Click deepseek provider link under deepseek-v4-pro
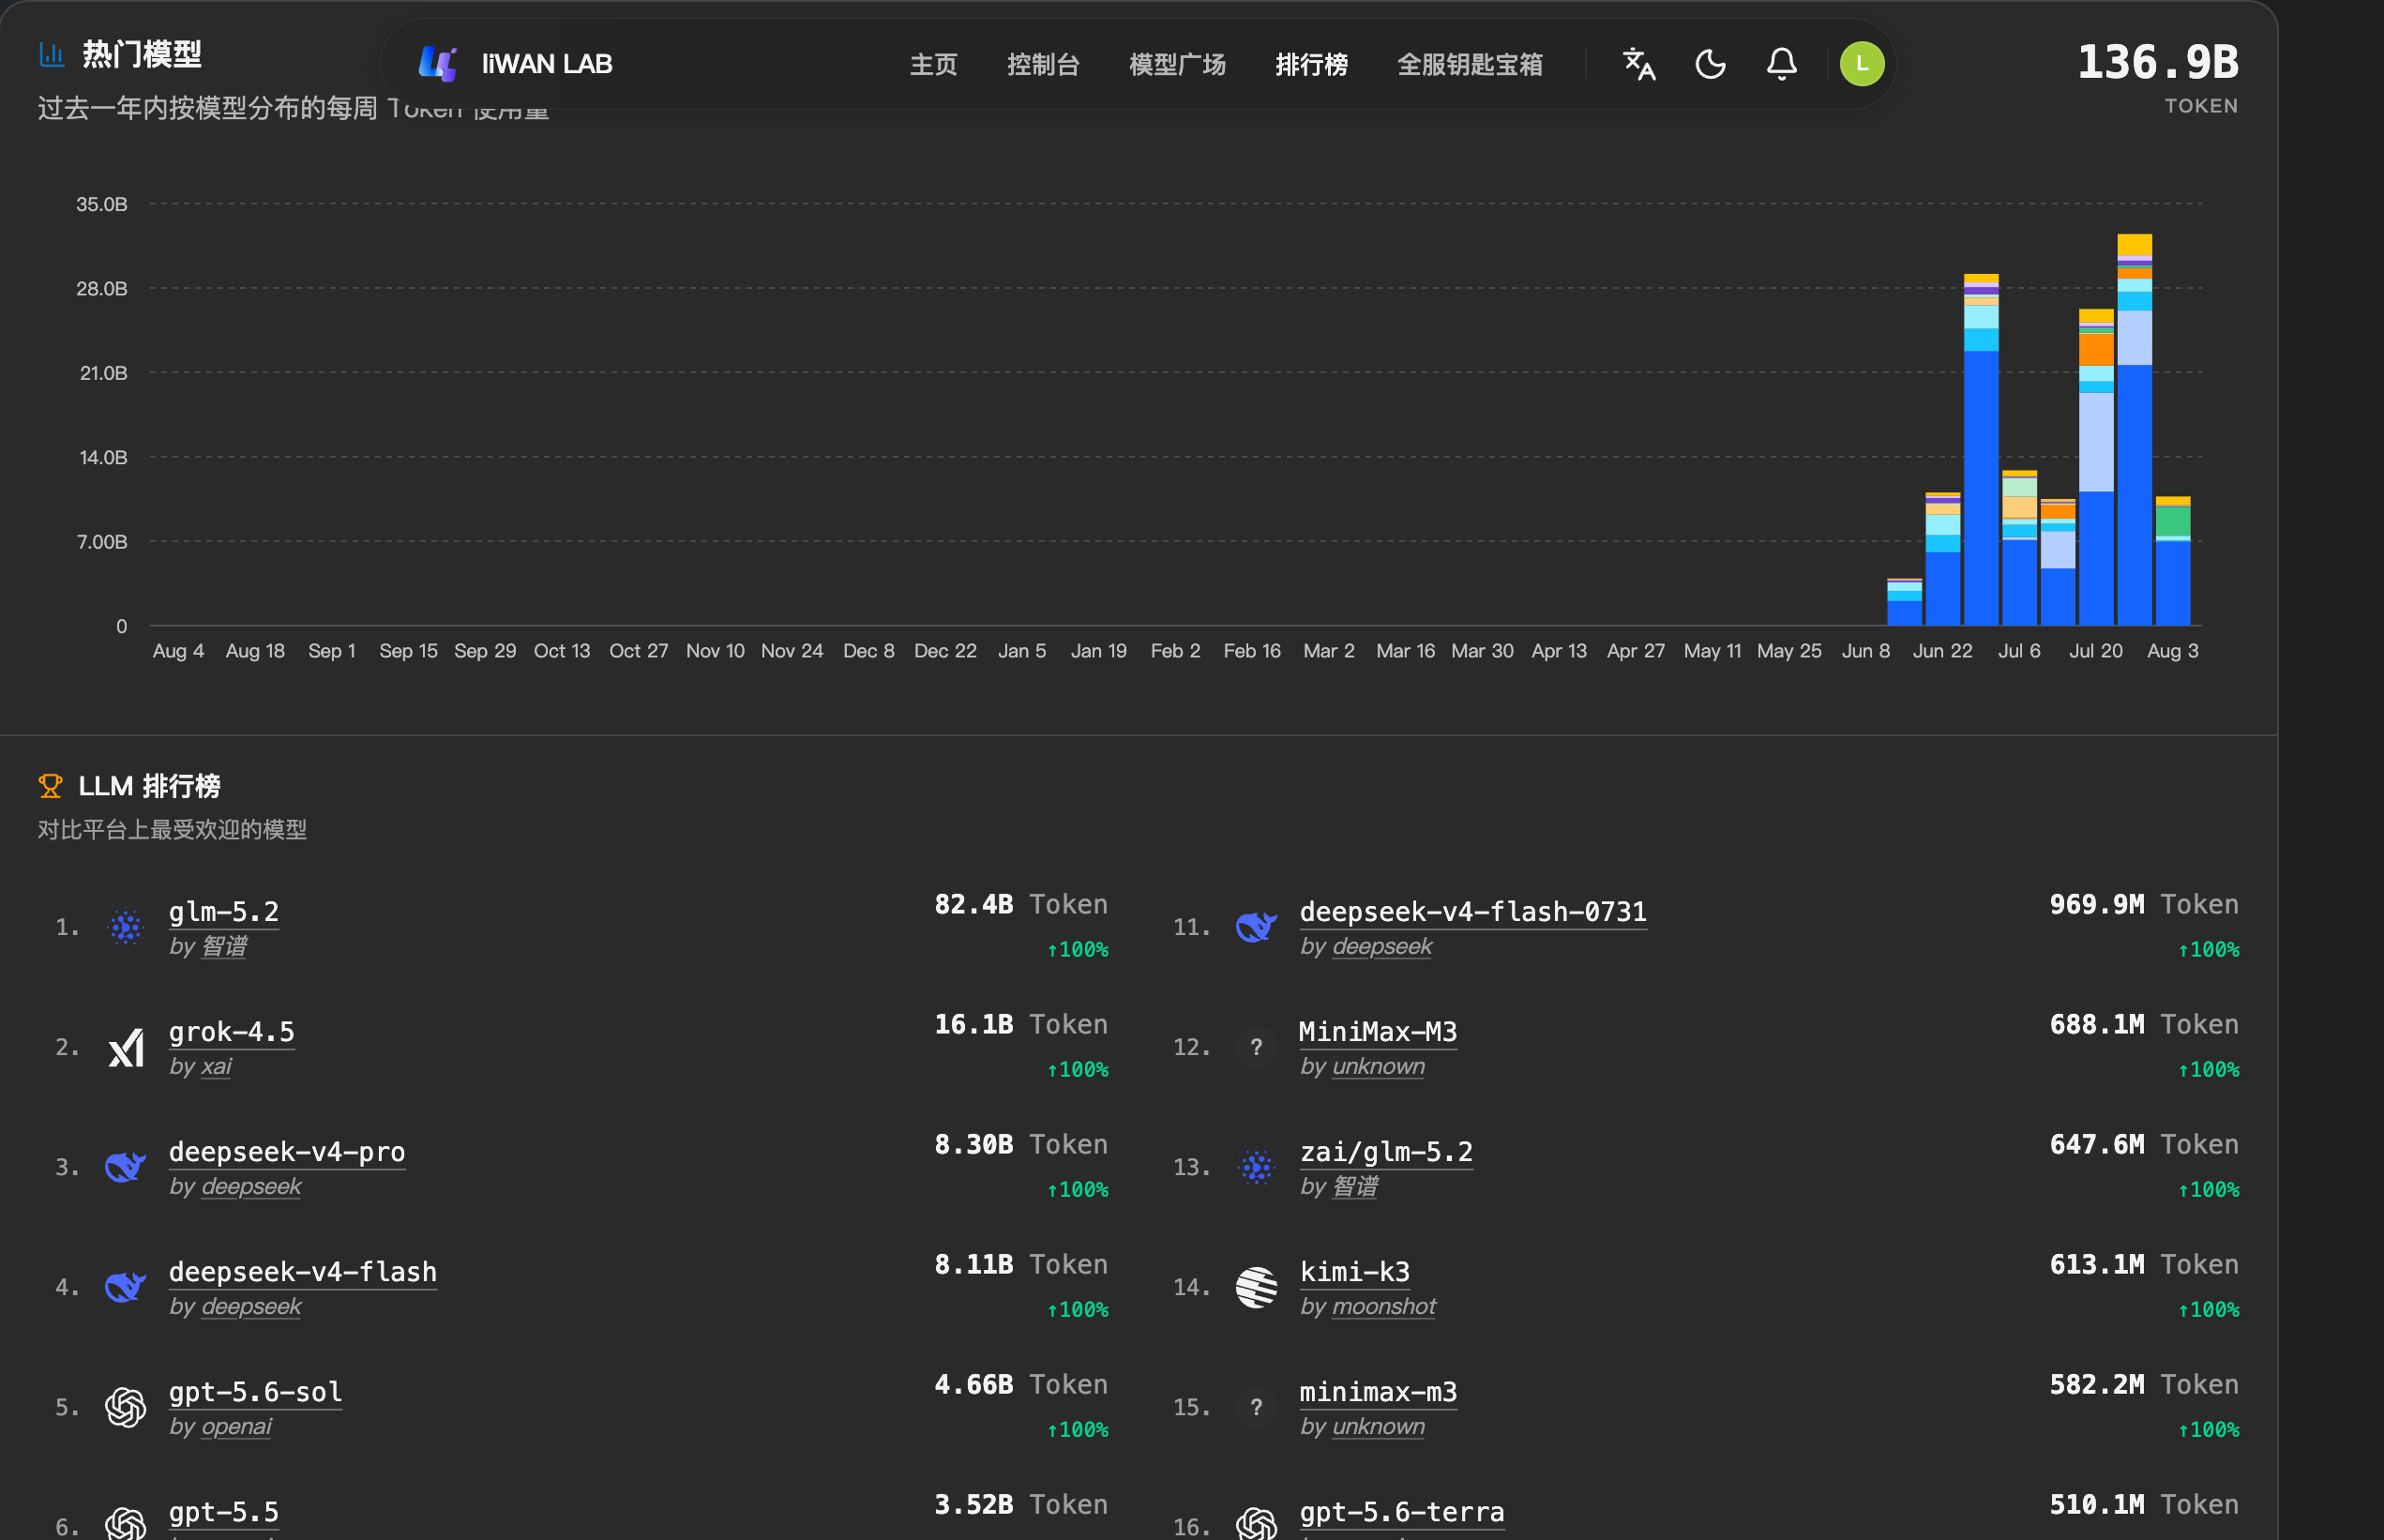This screenshot has width=2384, height=1540. pyautogui.click(x=251, y=1187)
